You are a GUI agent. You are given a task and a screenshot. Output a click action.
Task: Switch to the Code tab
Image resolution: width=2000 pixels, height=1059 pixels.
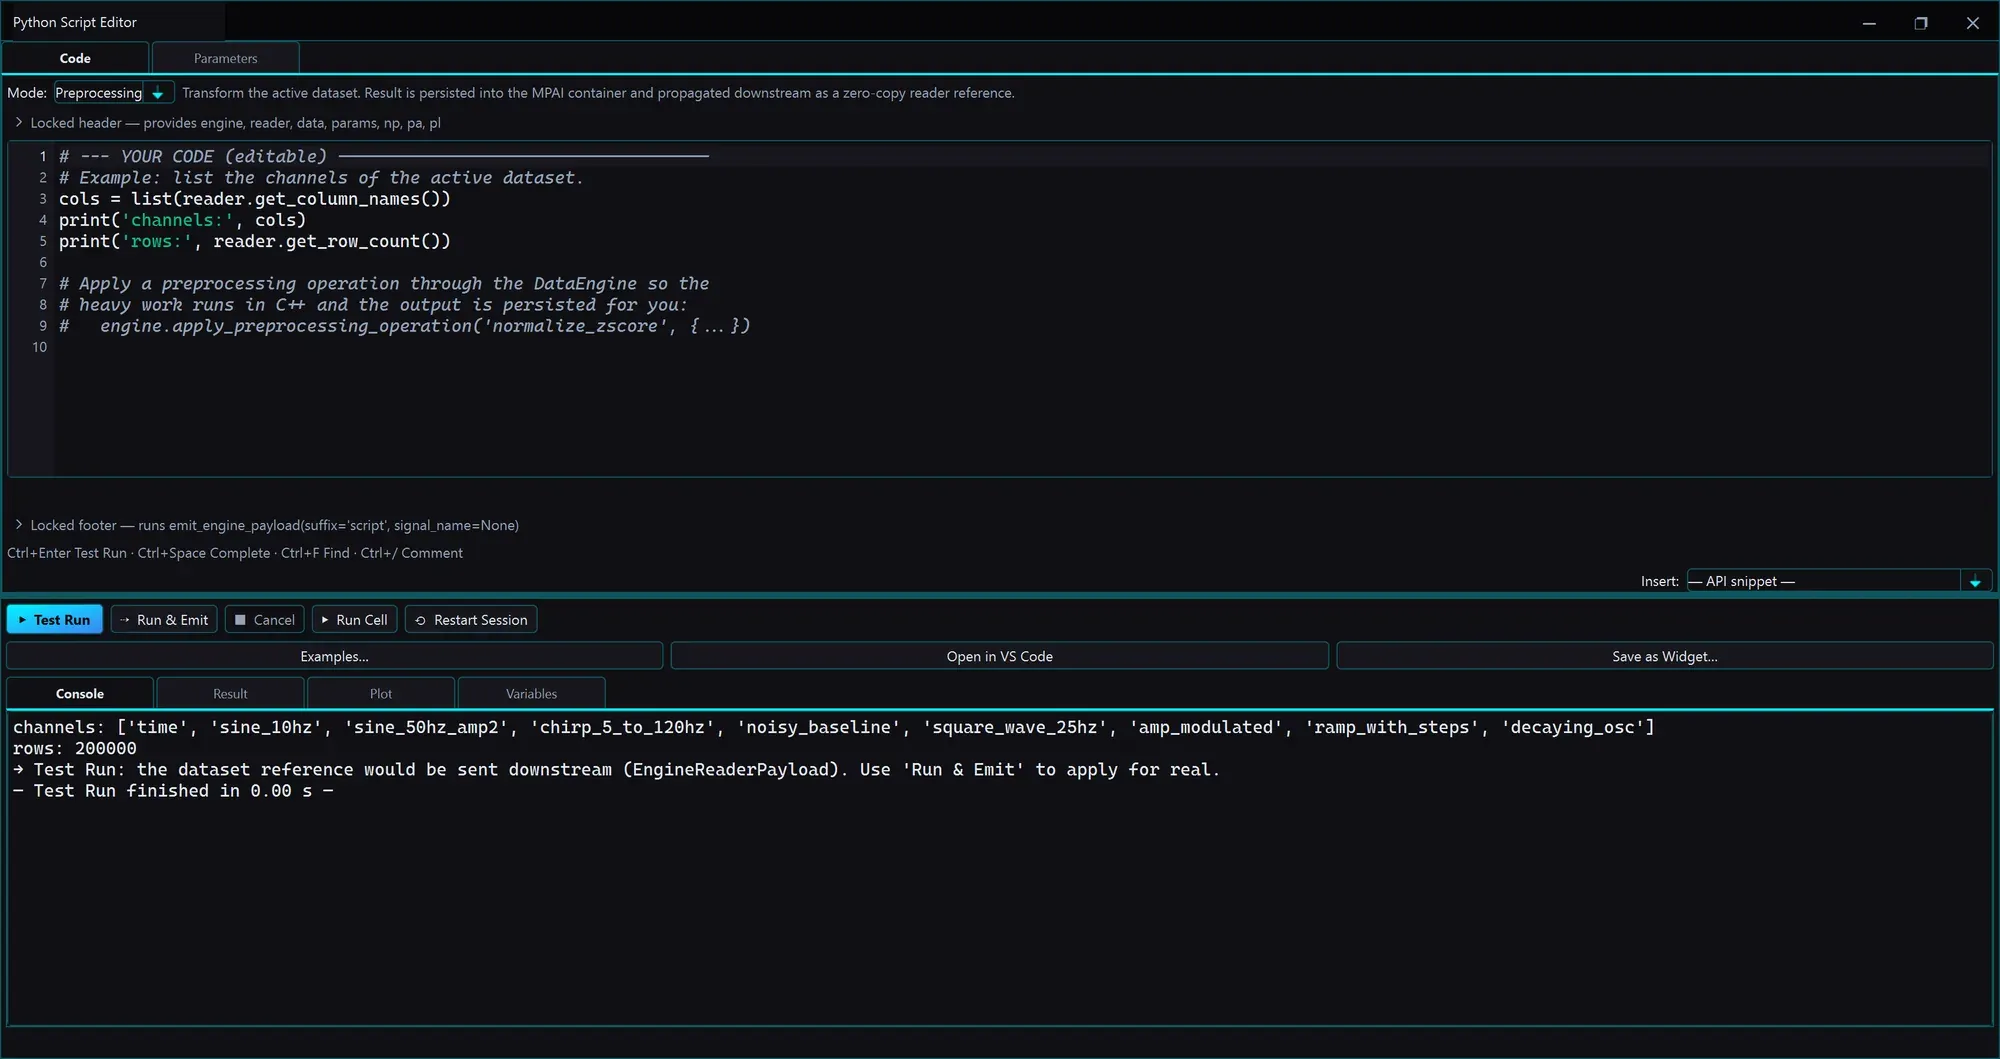[x=75, y=58]
